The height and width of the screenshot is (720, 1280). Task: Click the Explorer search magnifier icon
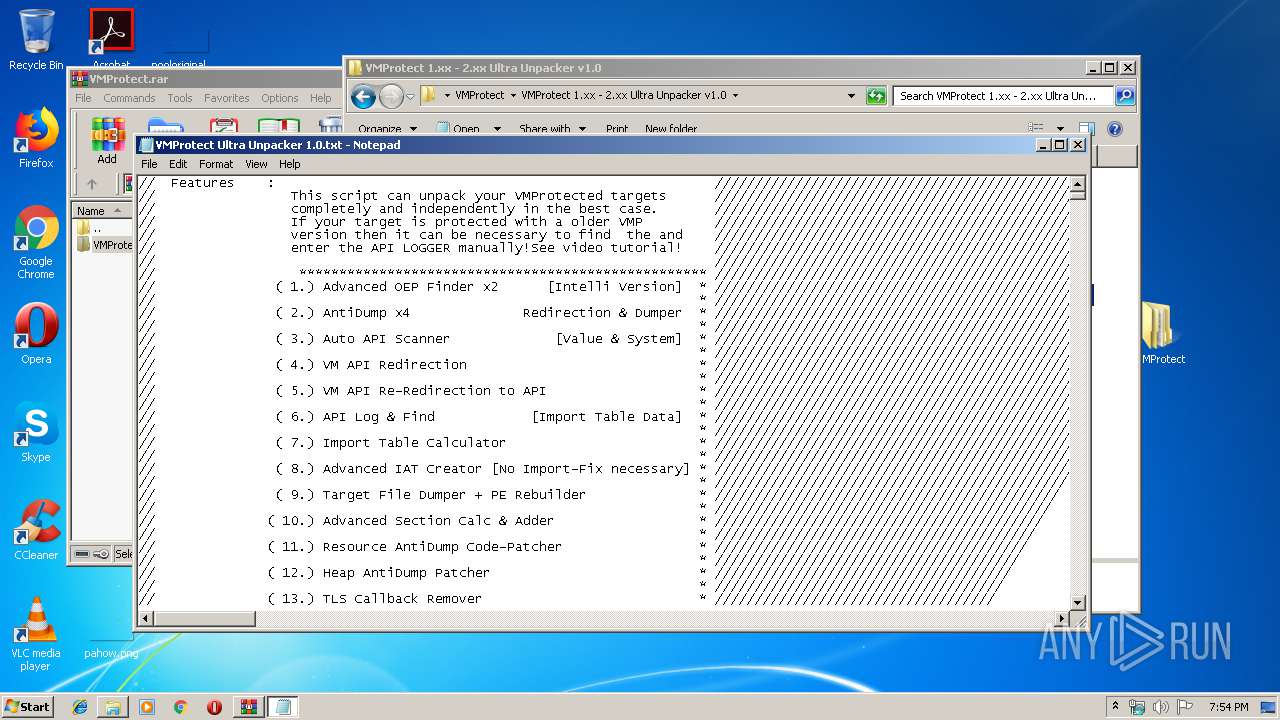pyautogui.click(x=1125, y=96)
